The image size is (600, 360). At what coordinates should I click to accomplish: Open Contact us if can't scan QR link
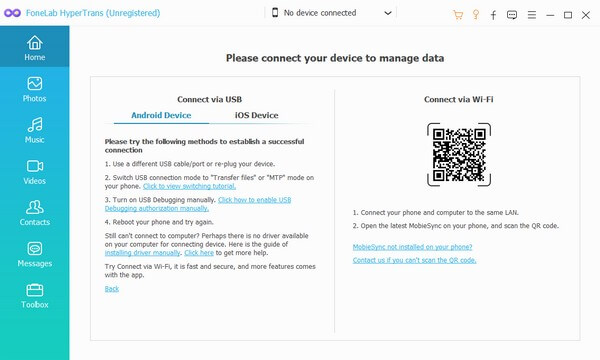pos(414,260)
